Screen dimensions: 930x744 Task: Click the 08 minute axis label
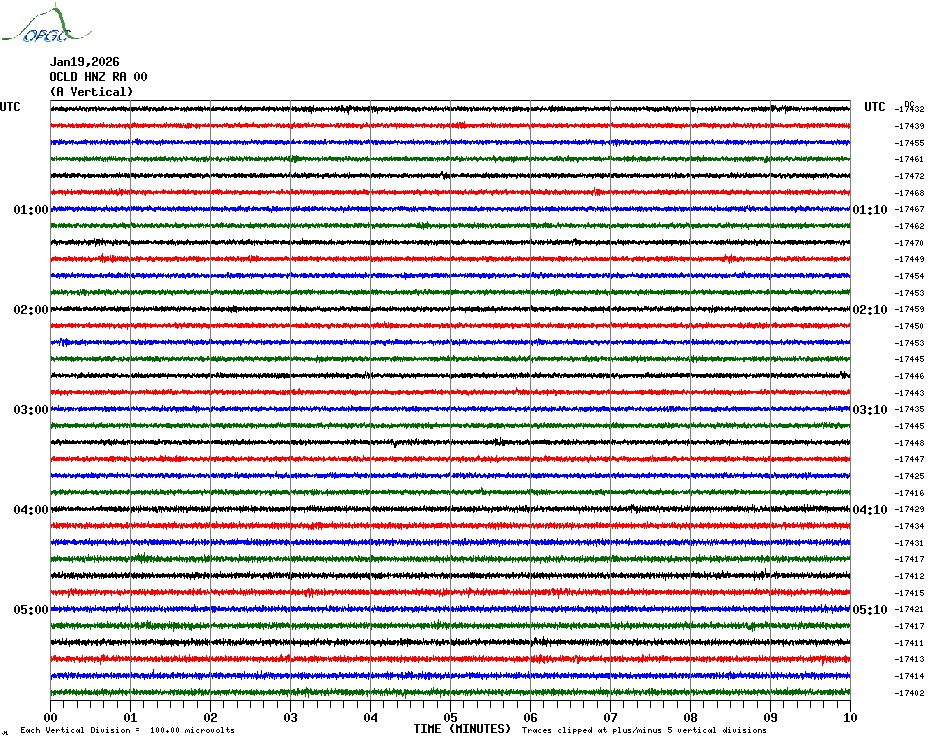[x=690, y=717]
